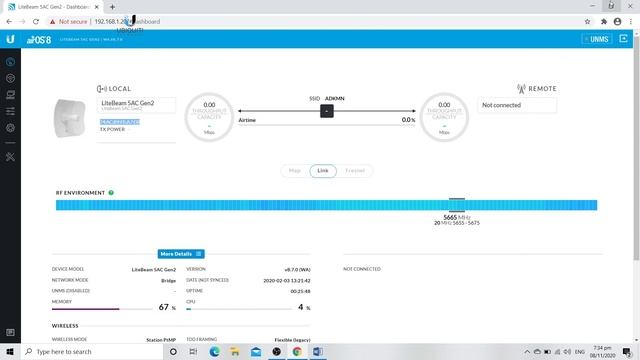The height and width of the screenshot is (360, 640).
Task: Open the Dashboard page from sidebar
Action: point(10,62)
